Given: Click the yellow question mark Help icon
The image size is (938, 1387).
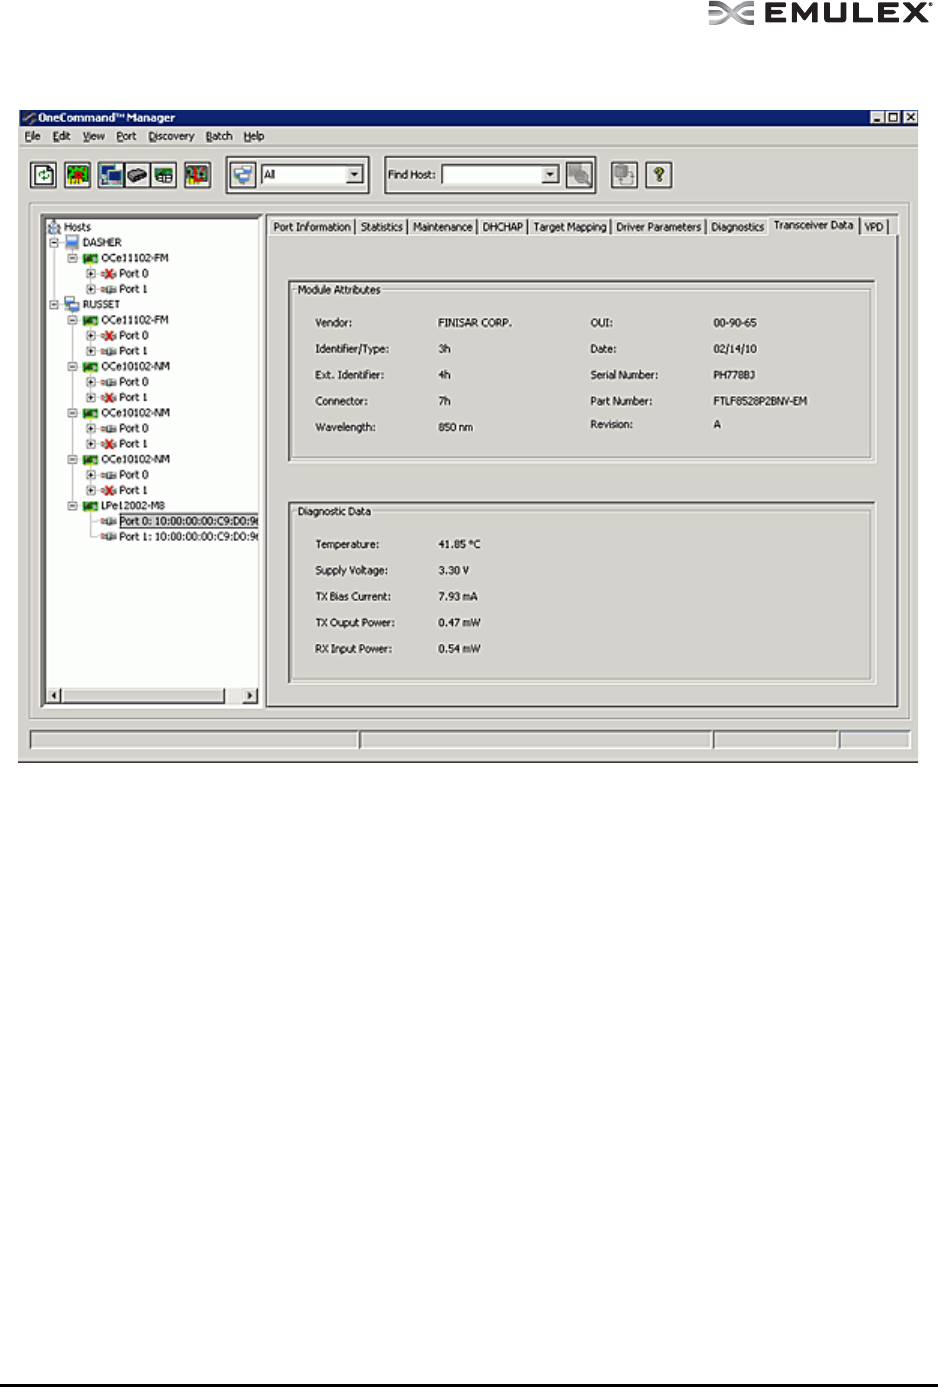Looking at the screenshot, I should (x=659, y=175).
